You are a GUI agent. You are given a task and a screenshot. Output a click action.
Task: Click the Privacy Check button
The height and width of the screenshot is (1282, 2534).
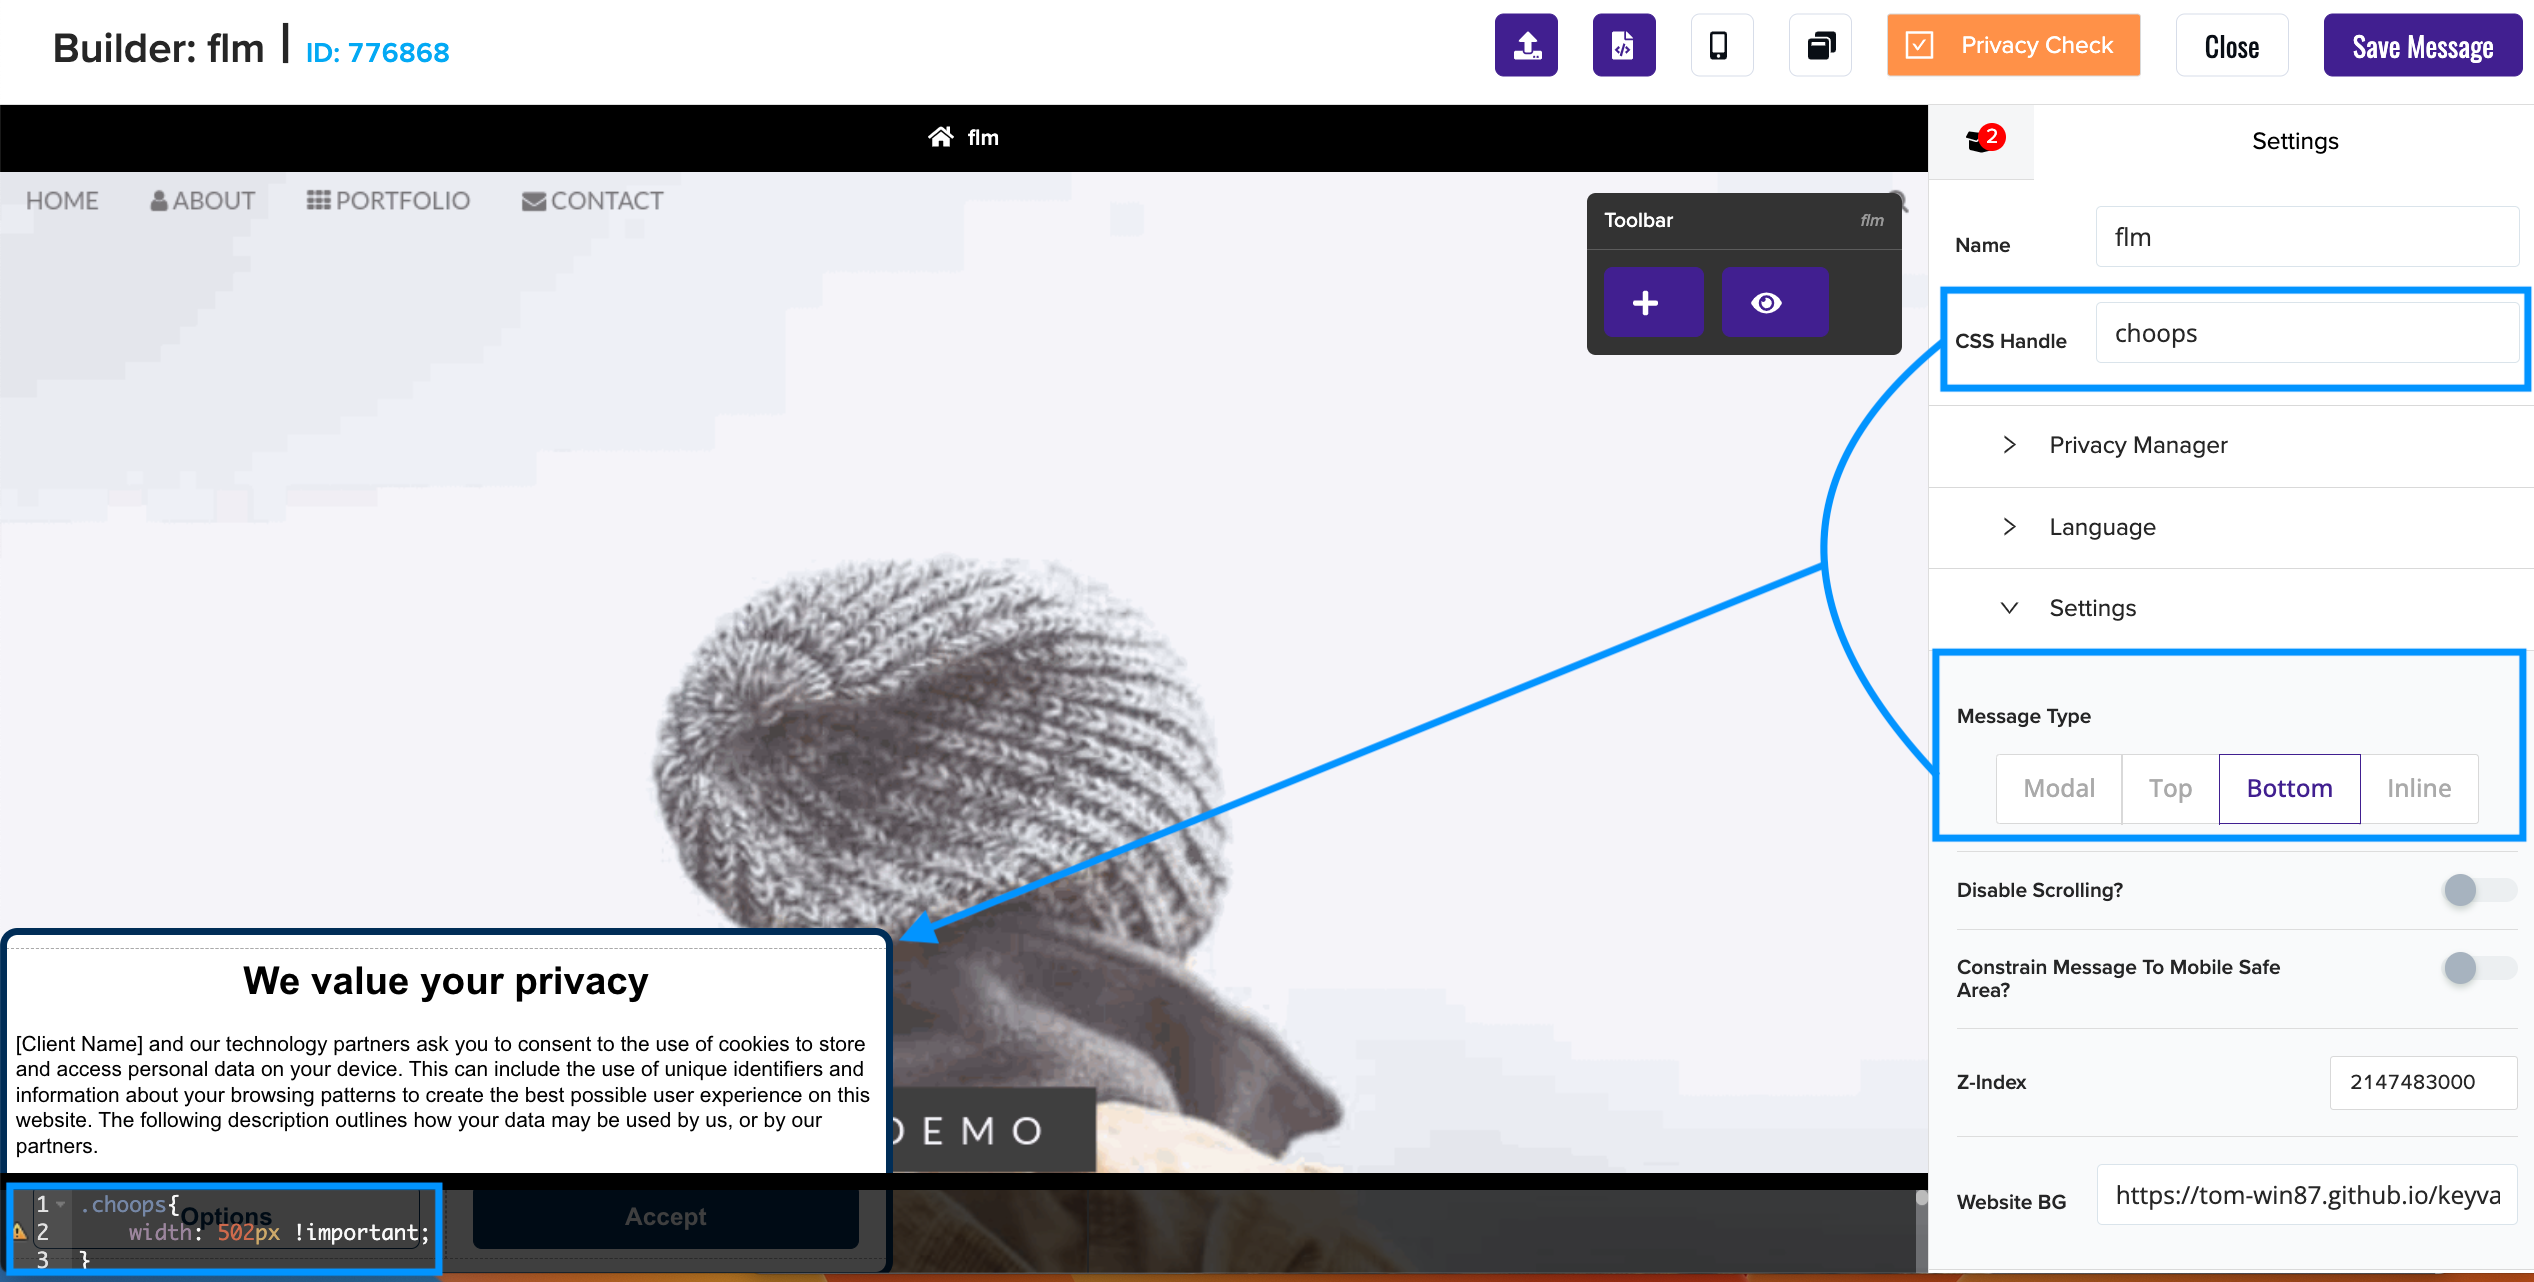click(2013, 46)
